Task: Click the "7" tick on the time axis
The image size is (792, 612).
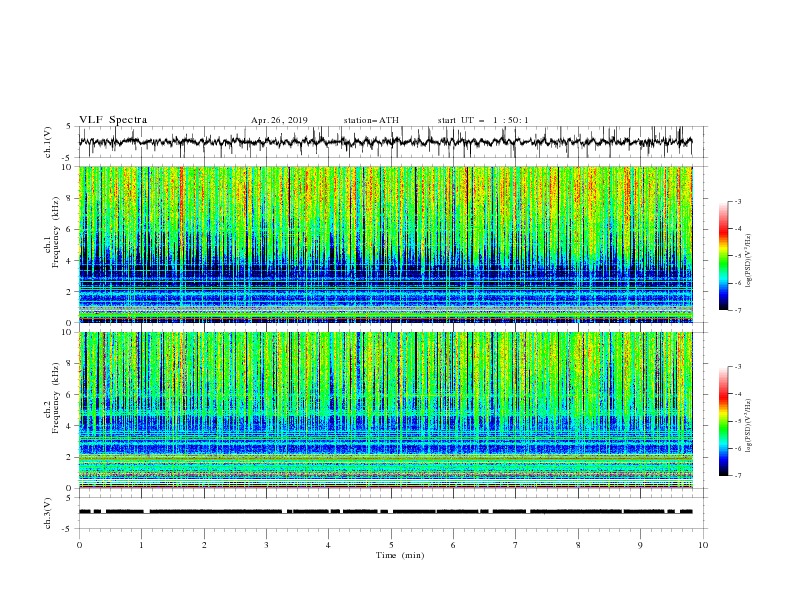Action: [x=516, y=545]
